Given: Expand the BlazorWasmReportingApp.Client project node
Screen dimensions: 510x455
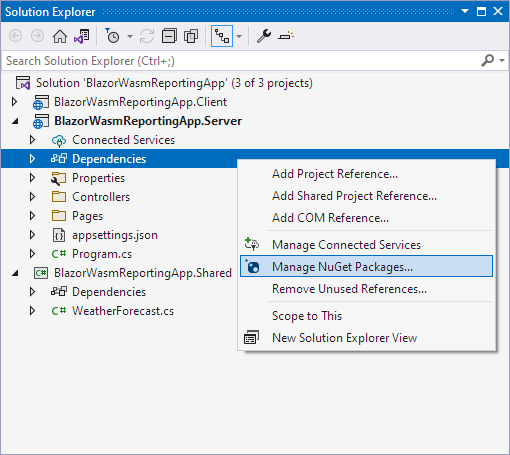Looking at the screenshot, I should [x=14, y=102].
